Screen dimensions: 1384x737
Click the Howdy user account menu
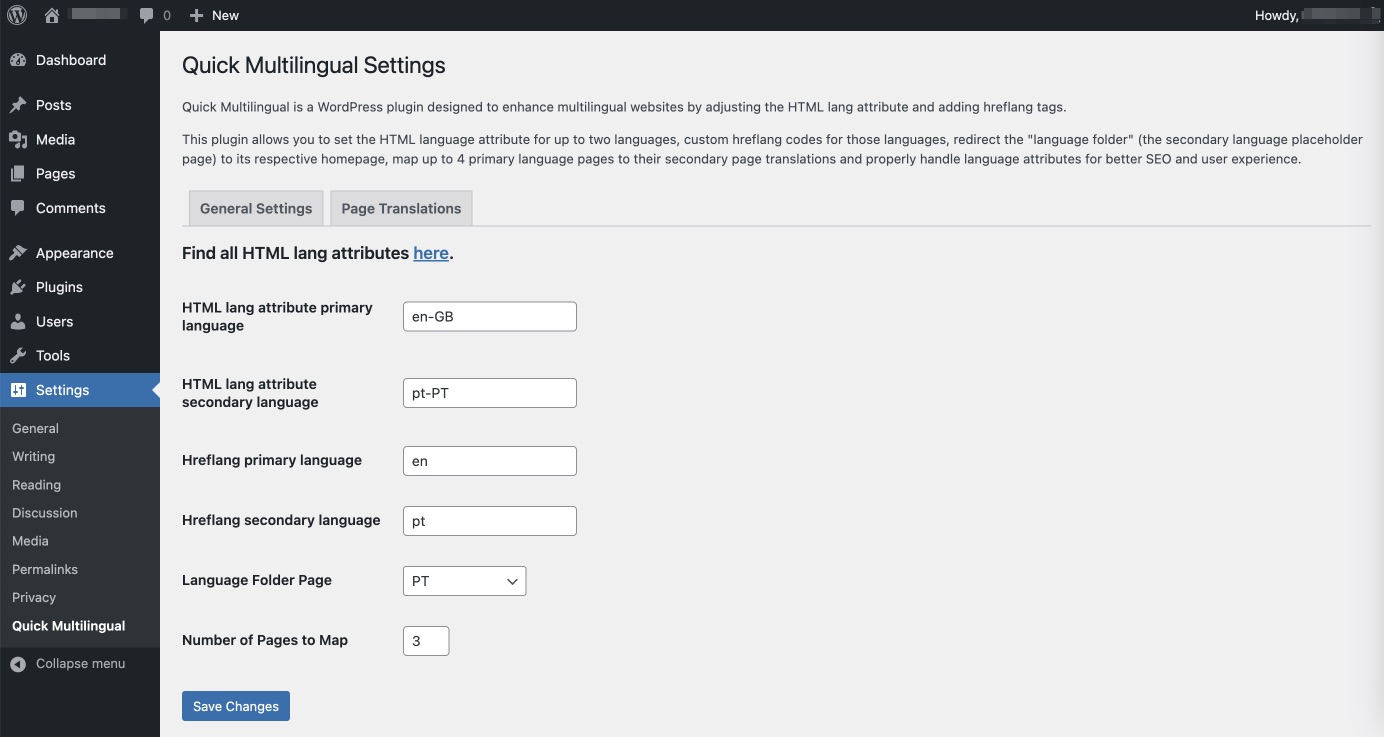[1315, 15]
